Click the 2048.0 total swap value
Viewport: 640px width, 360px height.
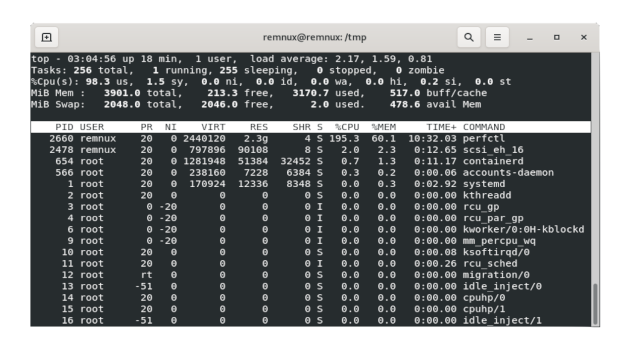pos(122,104)
